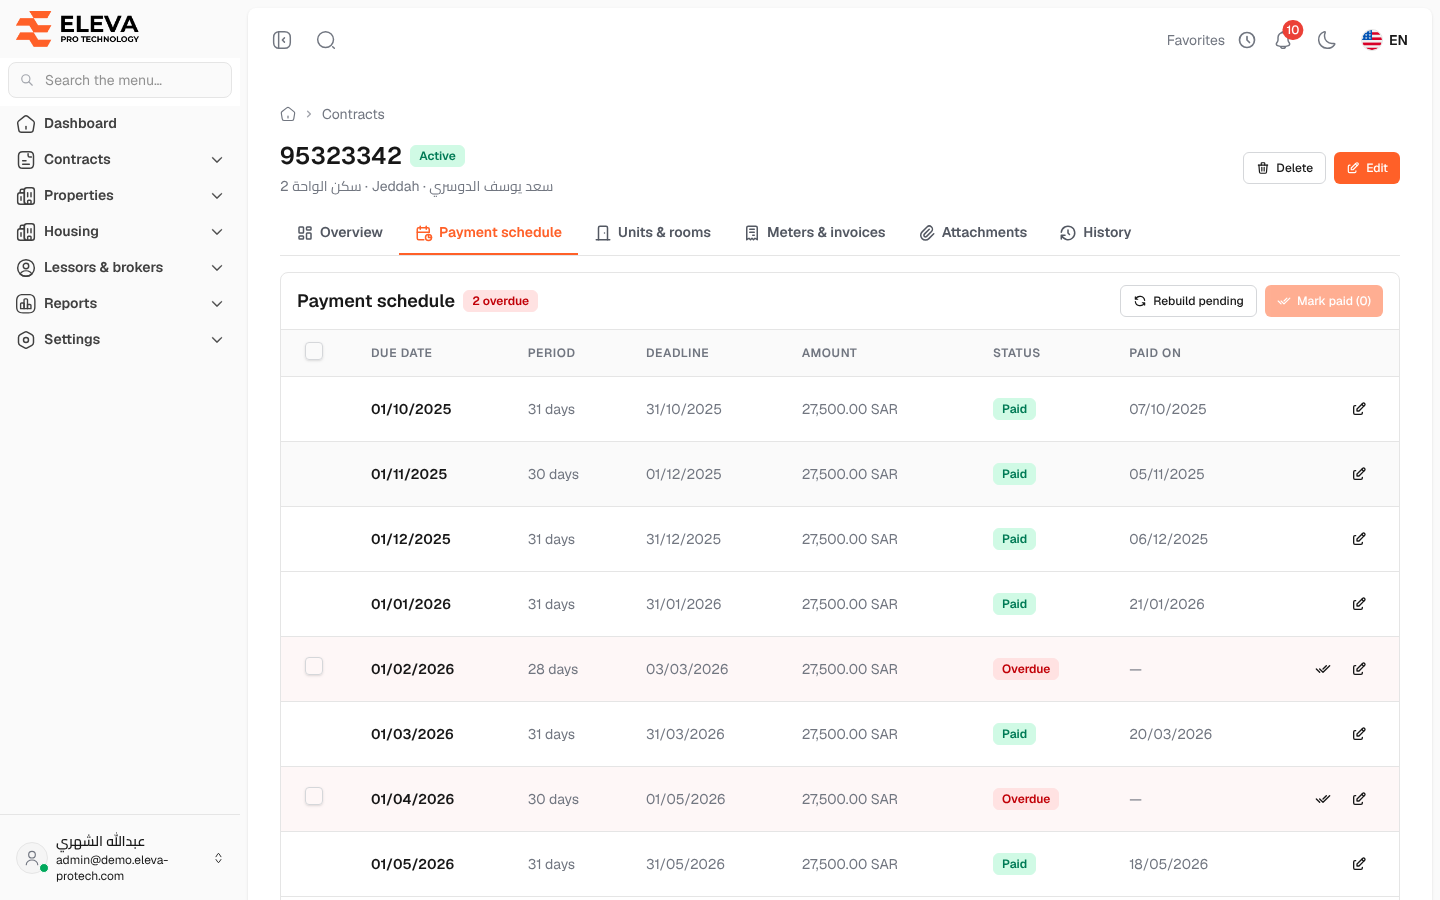Open the EN language selector

(1385, 40)
